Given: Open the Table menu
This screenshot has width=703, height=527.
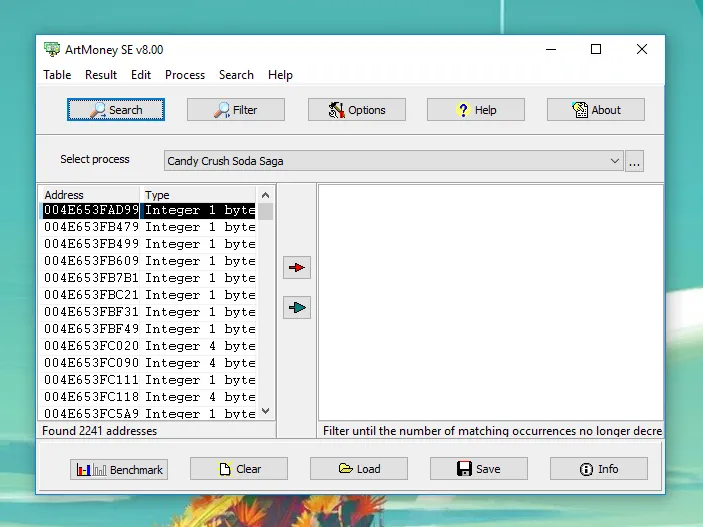Looking at the screenshot, I should 57,75.
